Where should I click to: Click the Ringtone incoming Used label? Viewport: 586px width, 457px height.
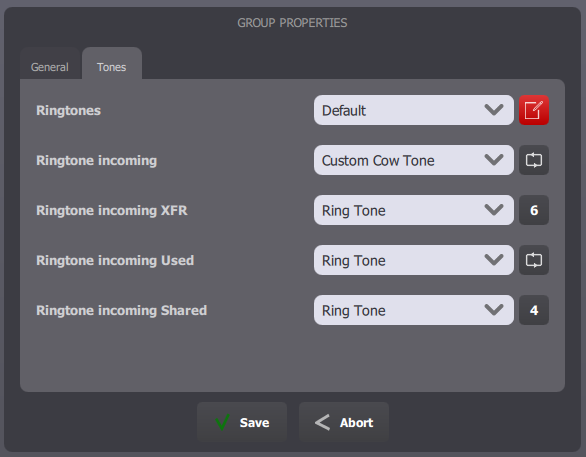(115, 260)
